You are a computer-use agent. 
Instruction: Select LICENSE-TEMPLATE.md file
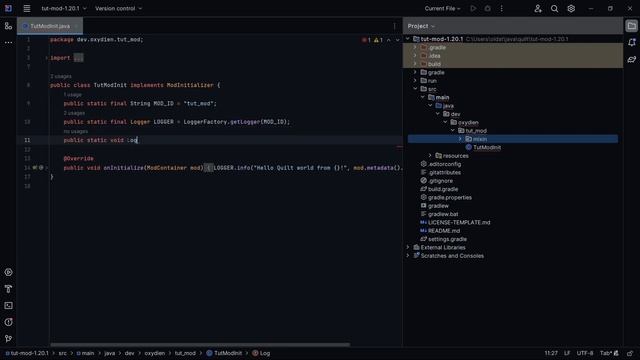[459, 222]
